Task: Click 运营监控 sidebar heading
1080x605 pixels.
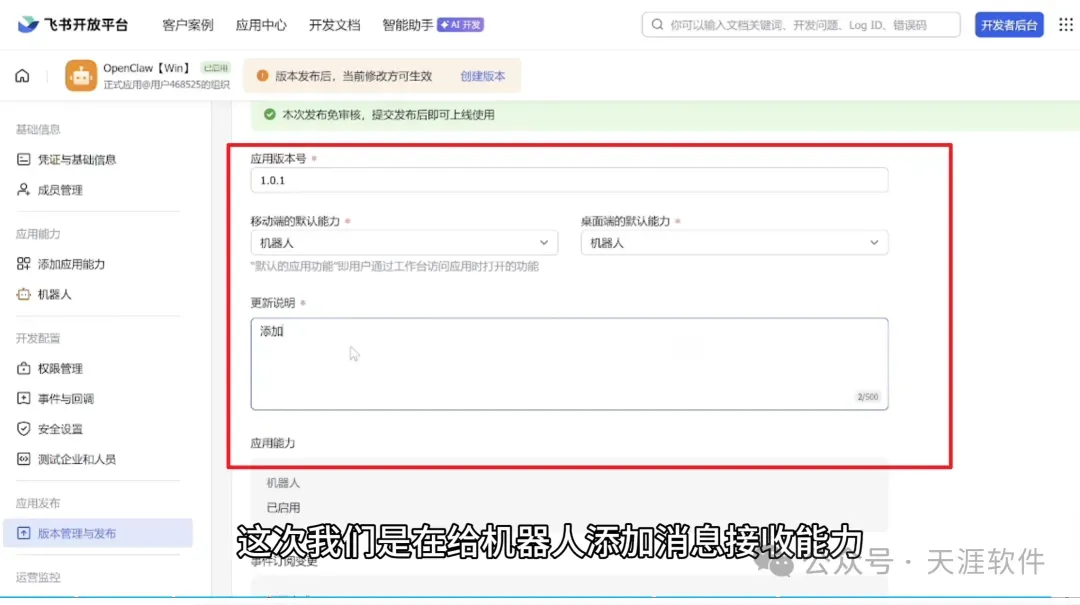Action: (x=39, y=577)
